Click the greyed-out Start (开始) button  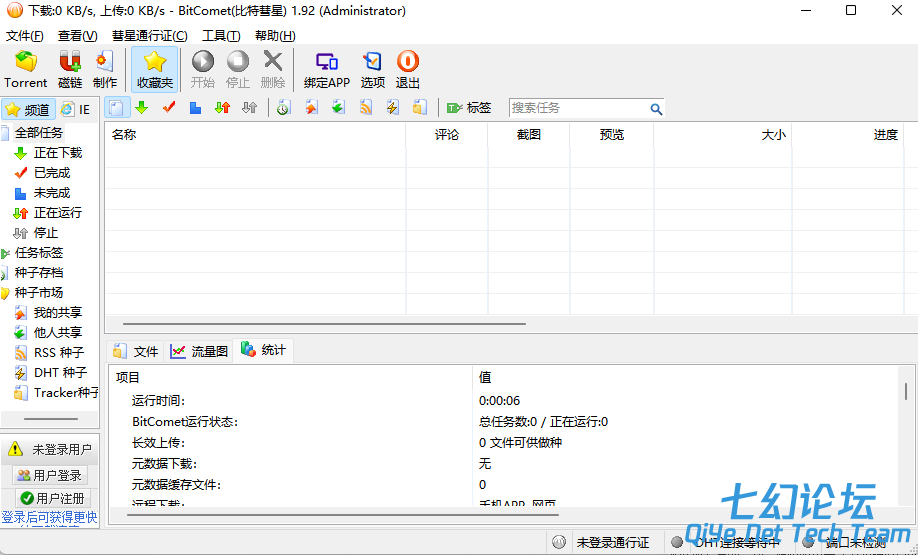click(x=203, y=70)
